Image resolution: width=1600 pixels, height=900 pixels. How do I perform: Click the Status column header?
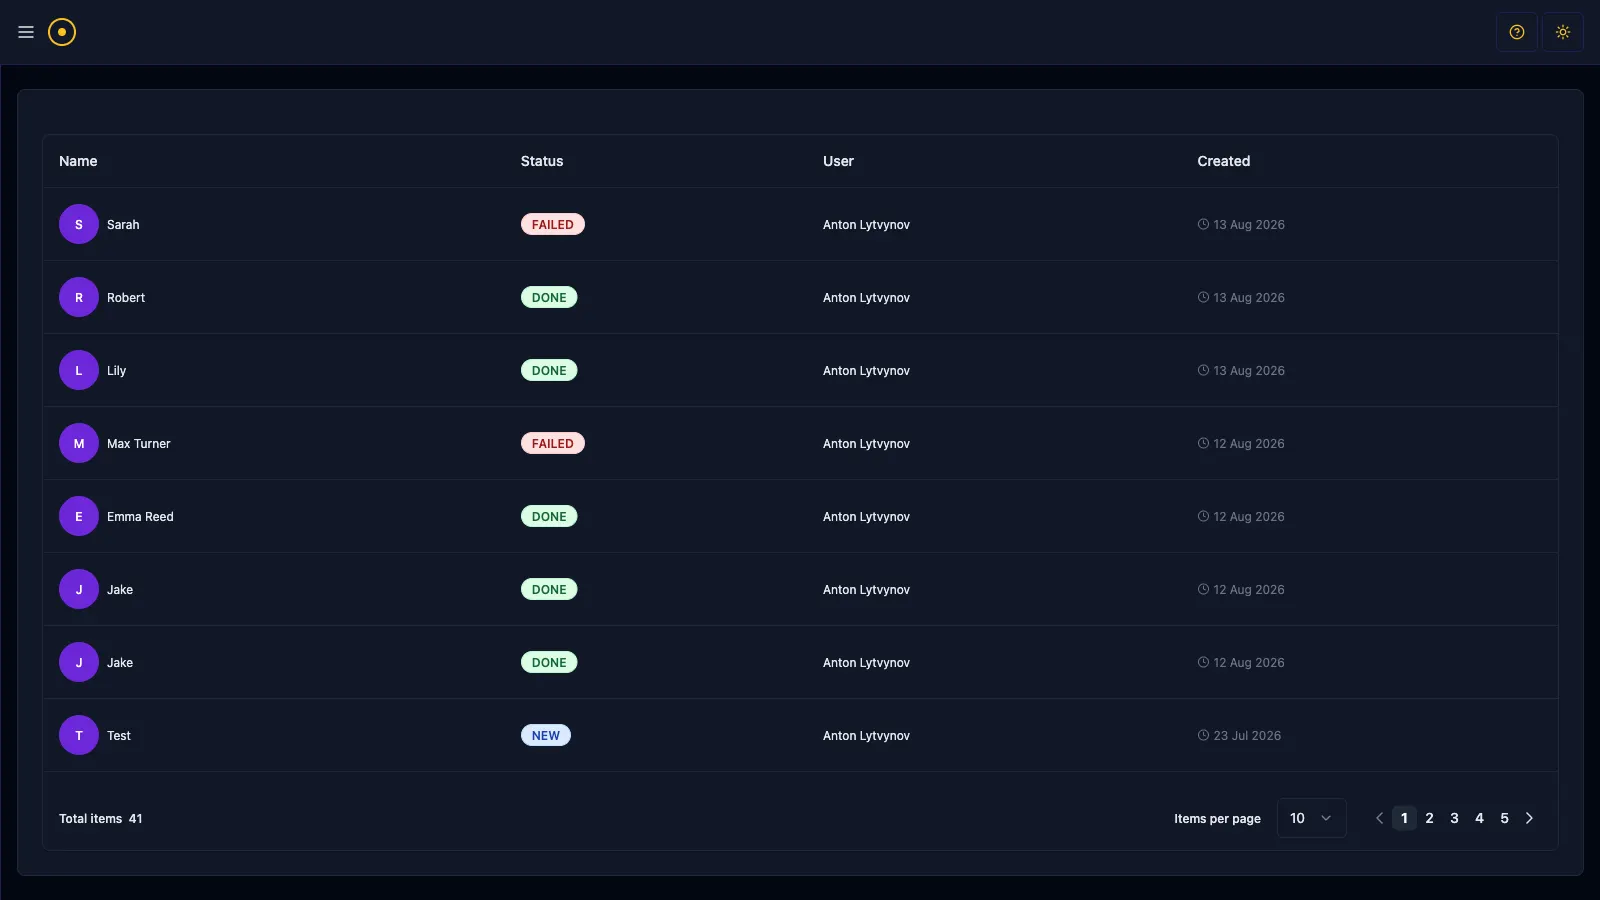point(542,161)
